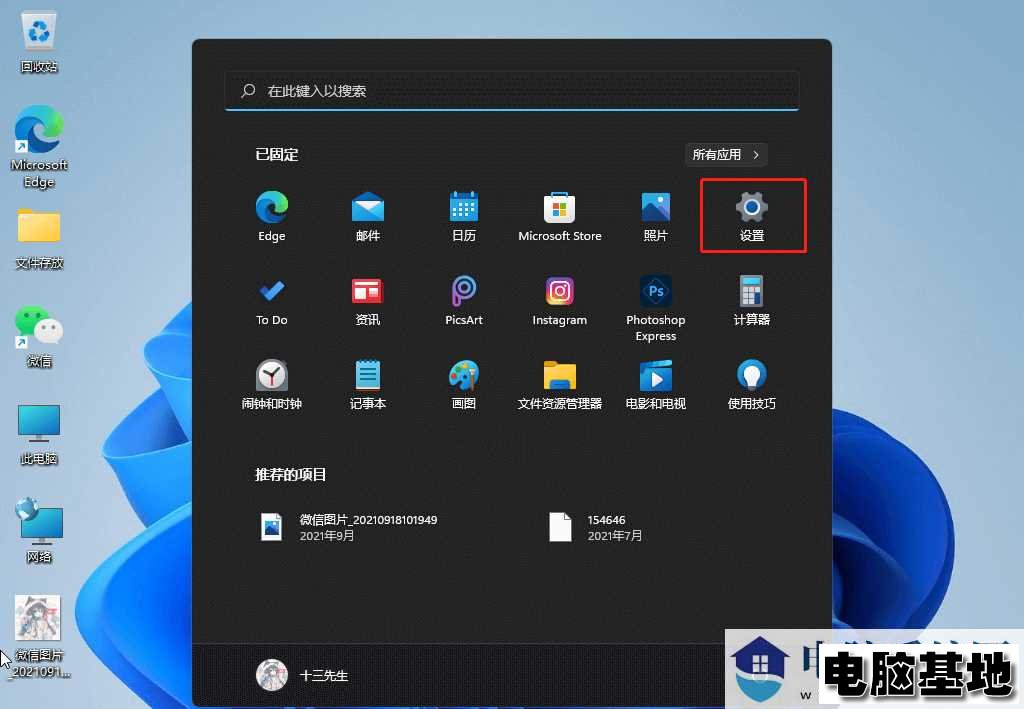Launch Photoshop Express
The width and height of the screenshot is (1024, 709).
pyautogui.click(x=656, y=308)
